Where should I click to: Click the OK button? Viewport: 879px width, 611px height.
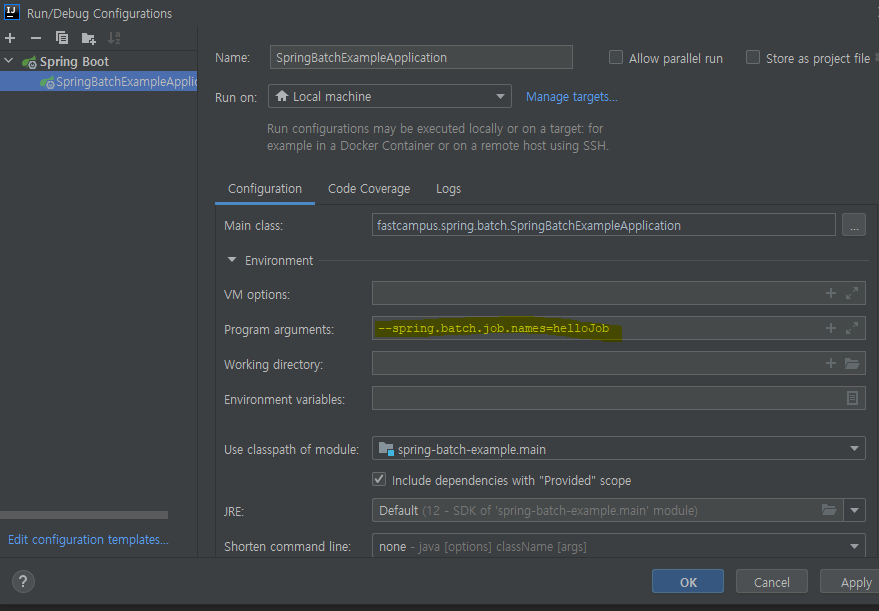(x=688, y=582)
